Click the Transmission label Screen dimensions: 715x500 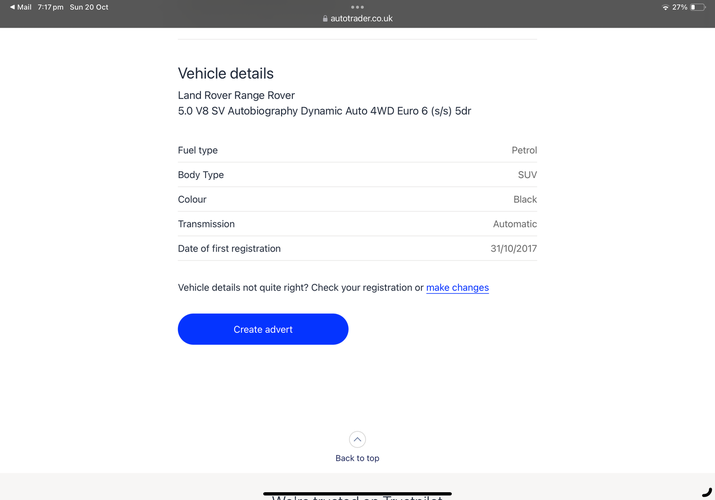(x=206, y=224)
